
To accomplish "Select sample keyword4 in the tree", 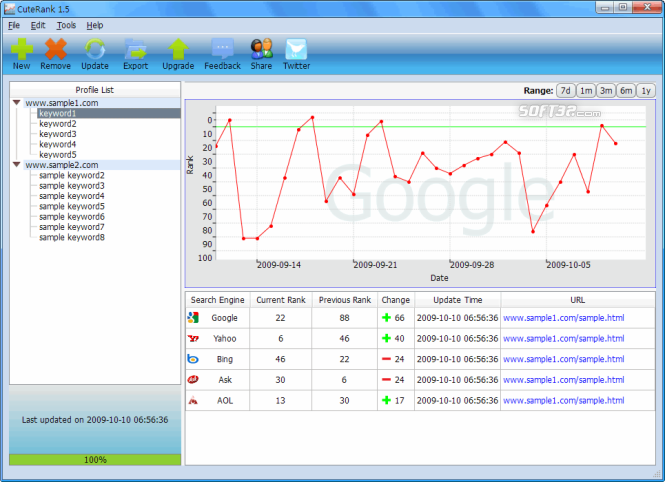I will coord(72,196).
